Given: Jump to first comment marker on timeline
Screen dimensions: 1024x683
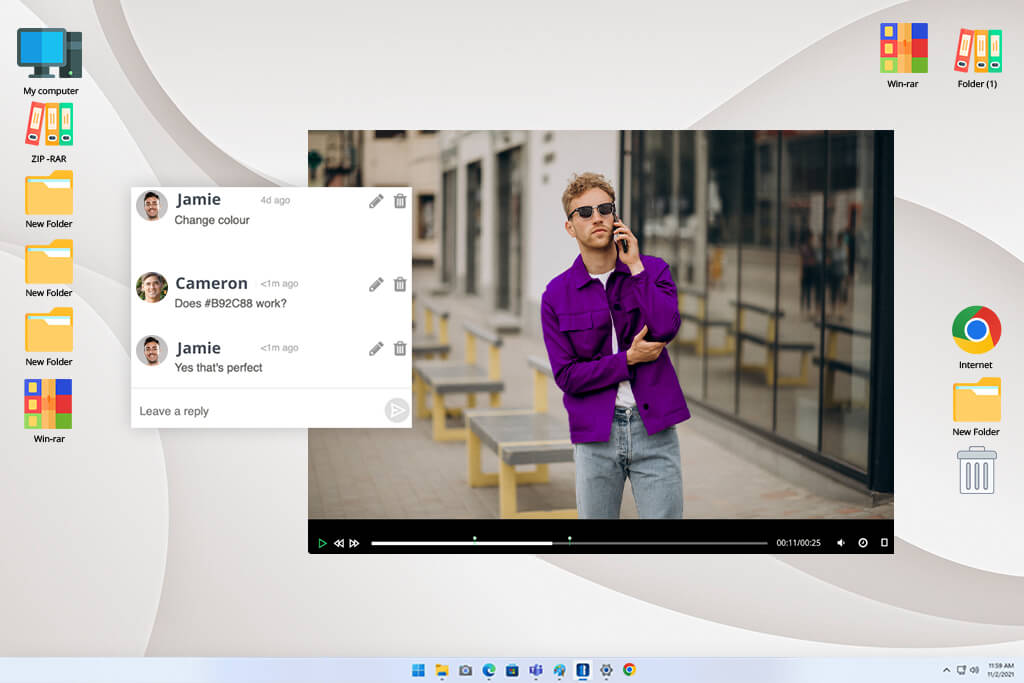Looking at the screenshot, I should 475,538.
